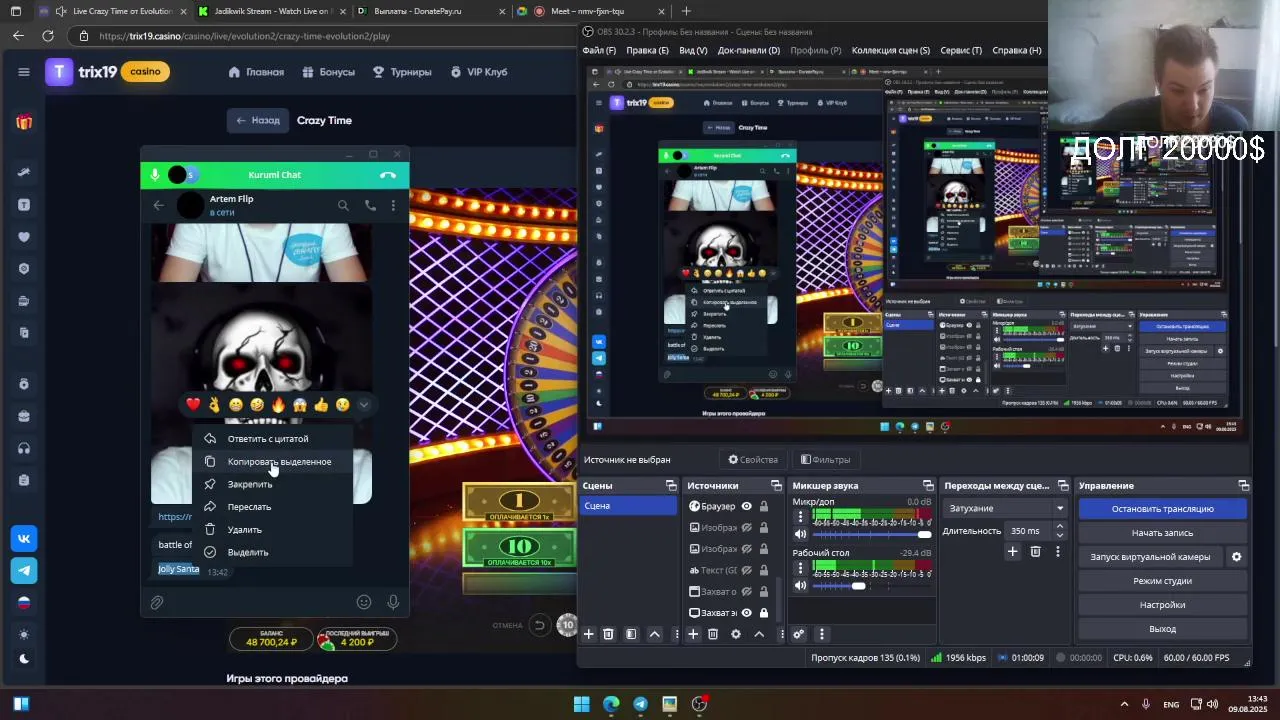Open Сервис menu in OBS
1280x720 pixels.
961,50
